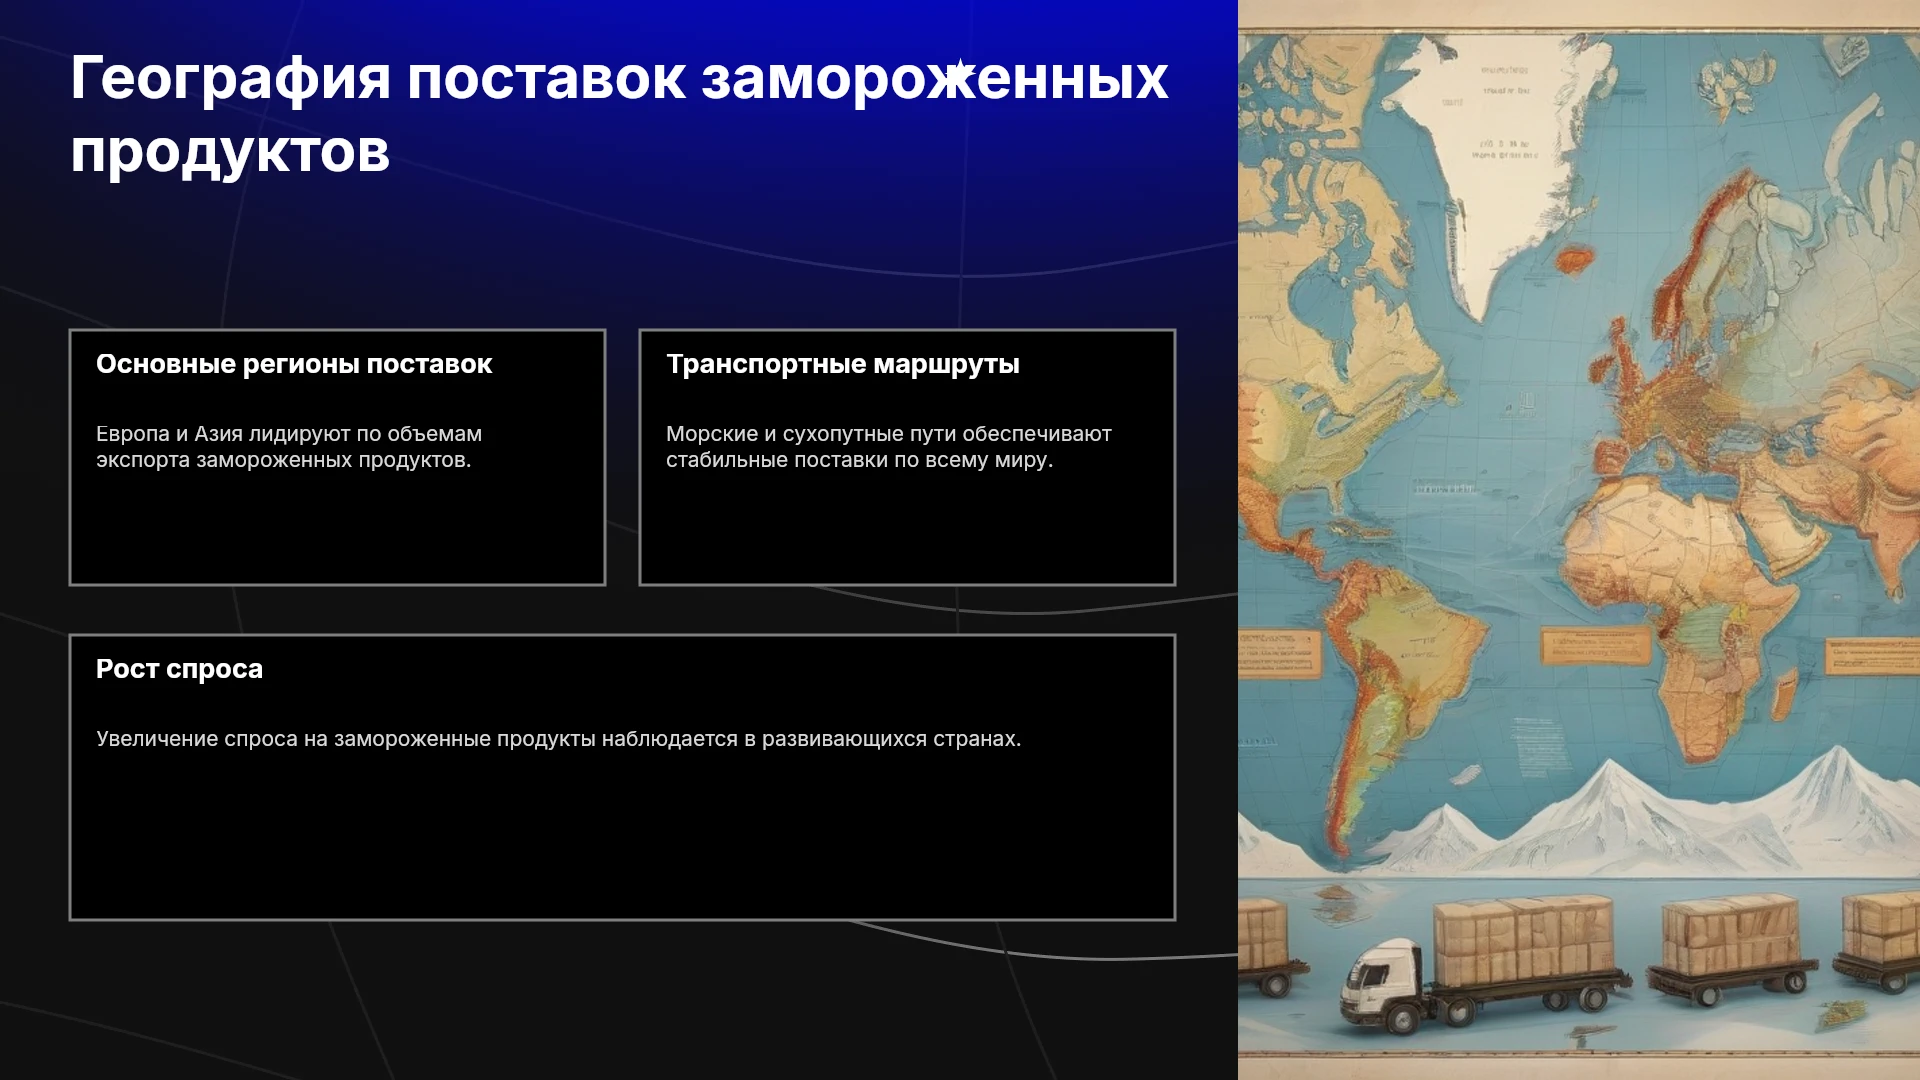Click the Рост спроса heading

[x=179, y=669]
